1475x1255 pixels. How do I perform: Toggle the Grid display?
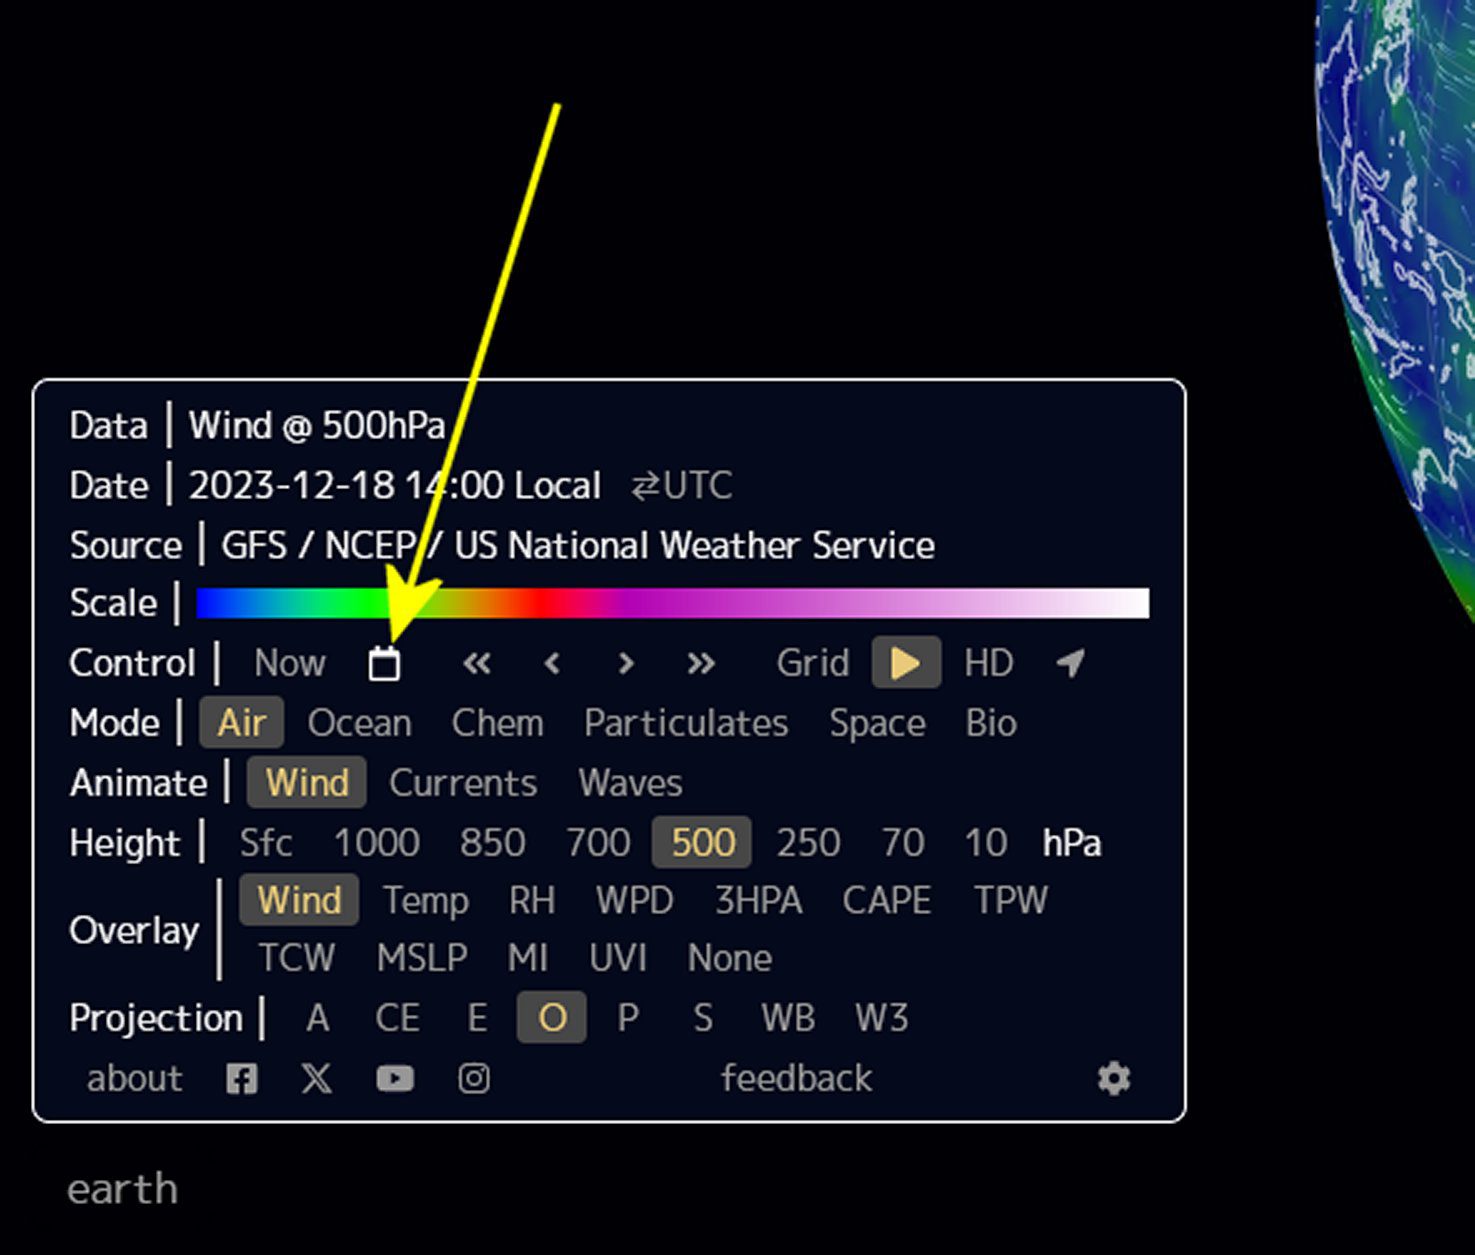tap(812, 663)
